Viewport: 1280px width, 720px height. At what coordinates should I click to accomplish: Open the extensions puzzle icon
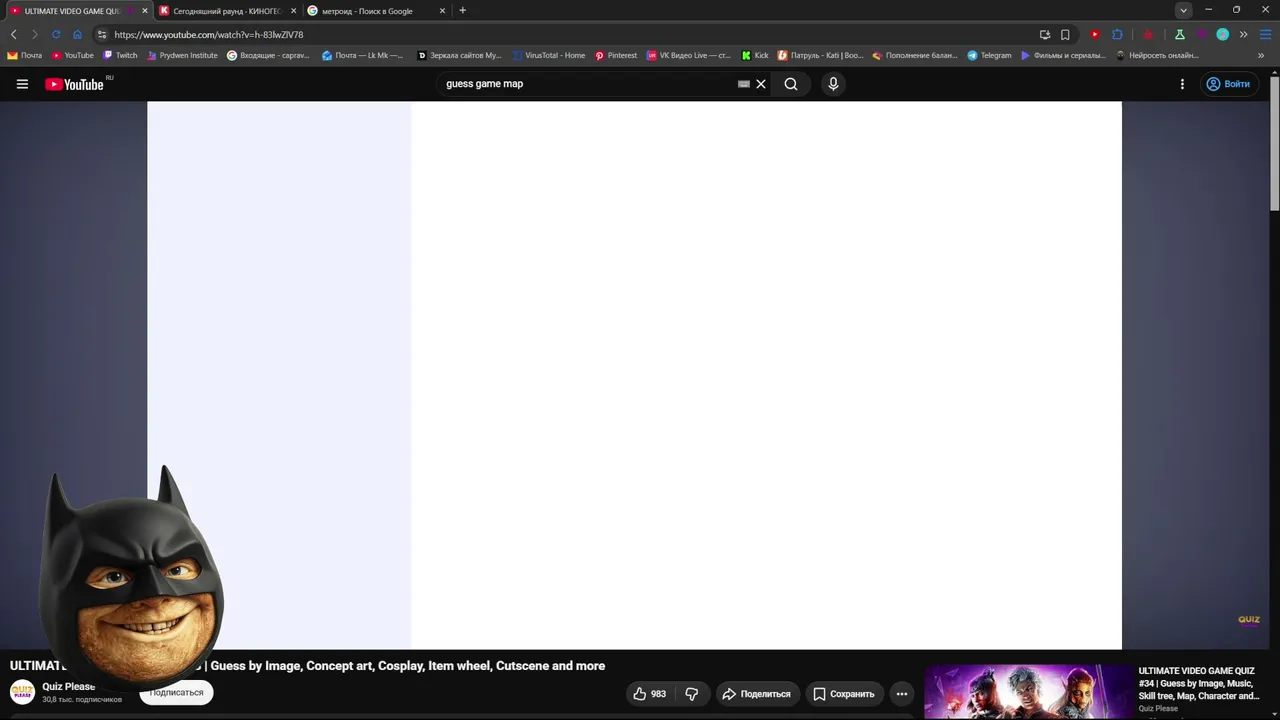tap(1118, 34)
